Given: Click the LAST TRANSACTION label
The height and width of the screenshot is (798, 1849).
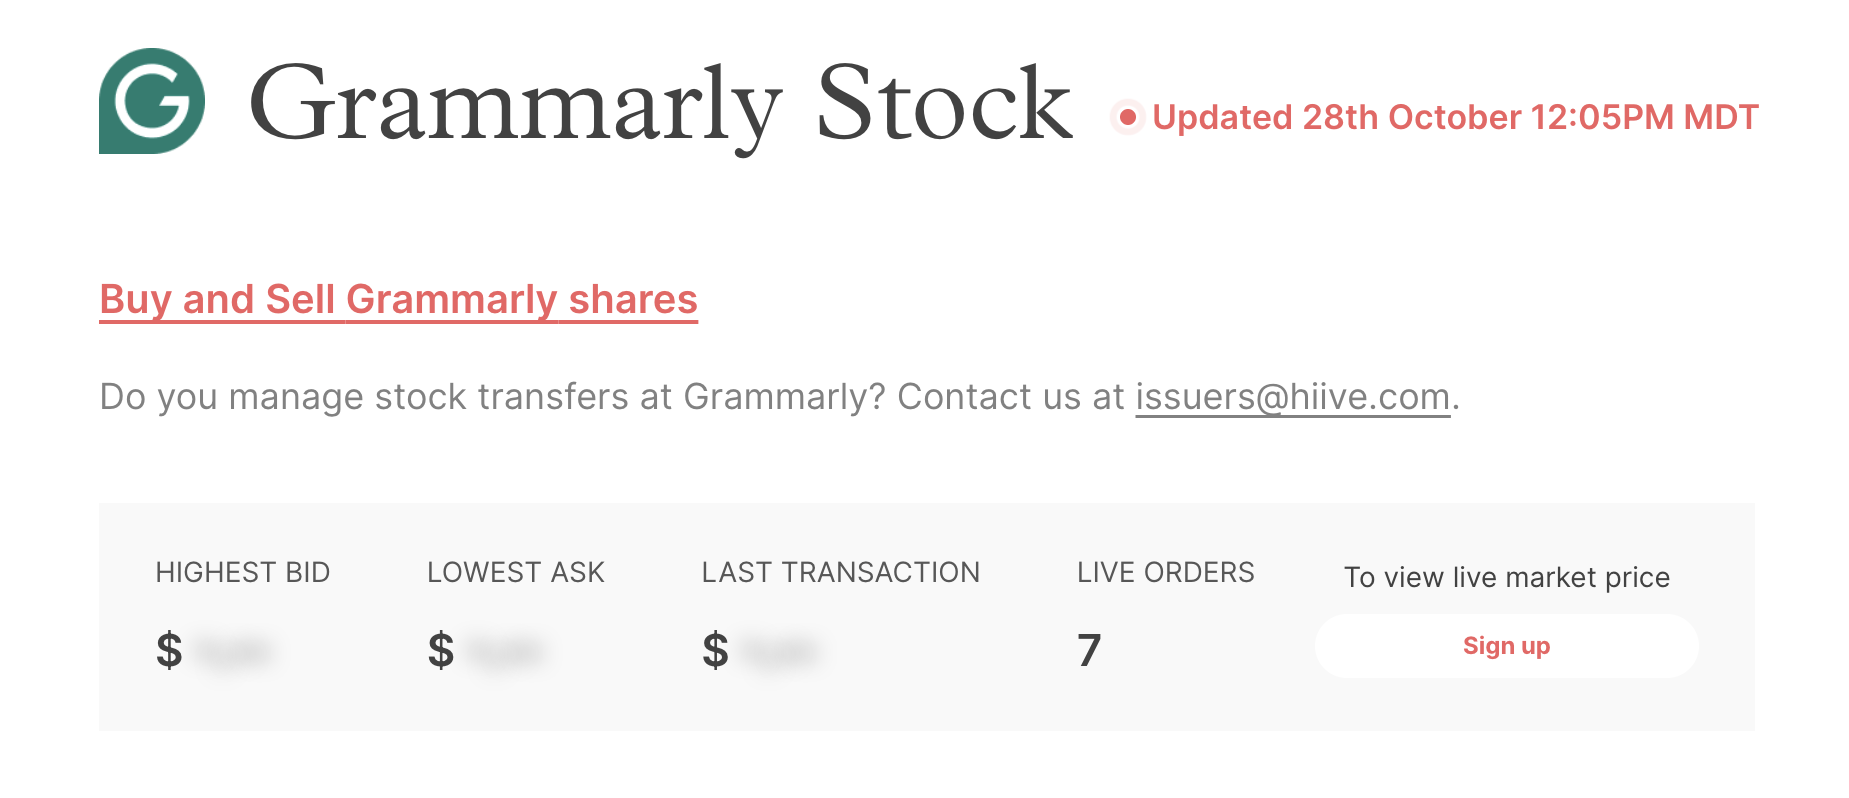Looking at the screenshot, I should coord(840,572).
